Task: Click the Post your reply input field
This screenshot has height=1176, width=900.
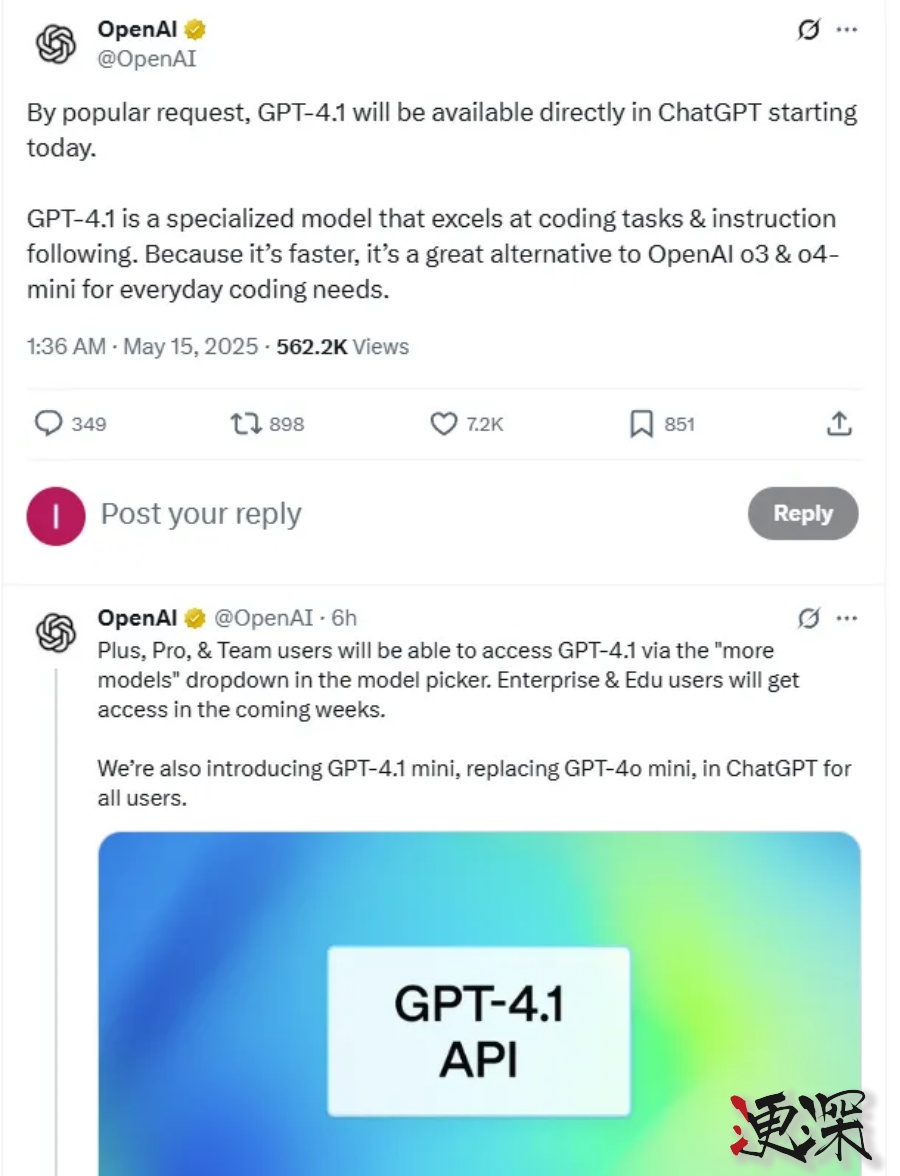Action: coord(200,513)
